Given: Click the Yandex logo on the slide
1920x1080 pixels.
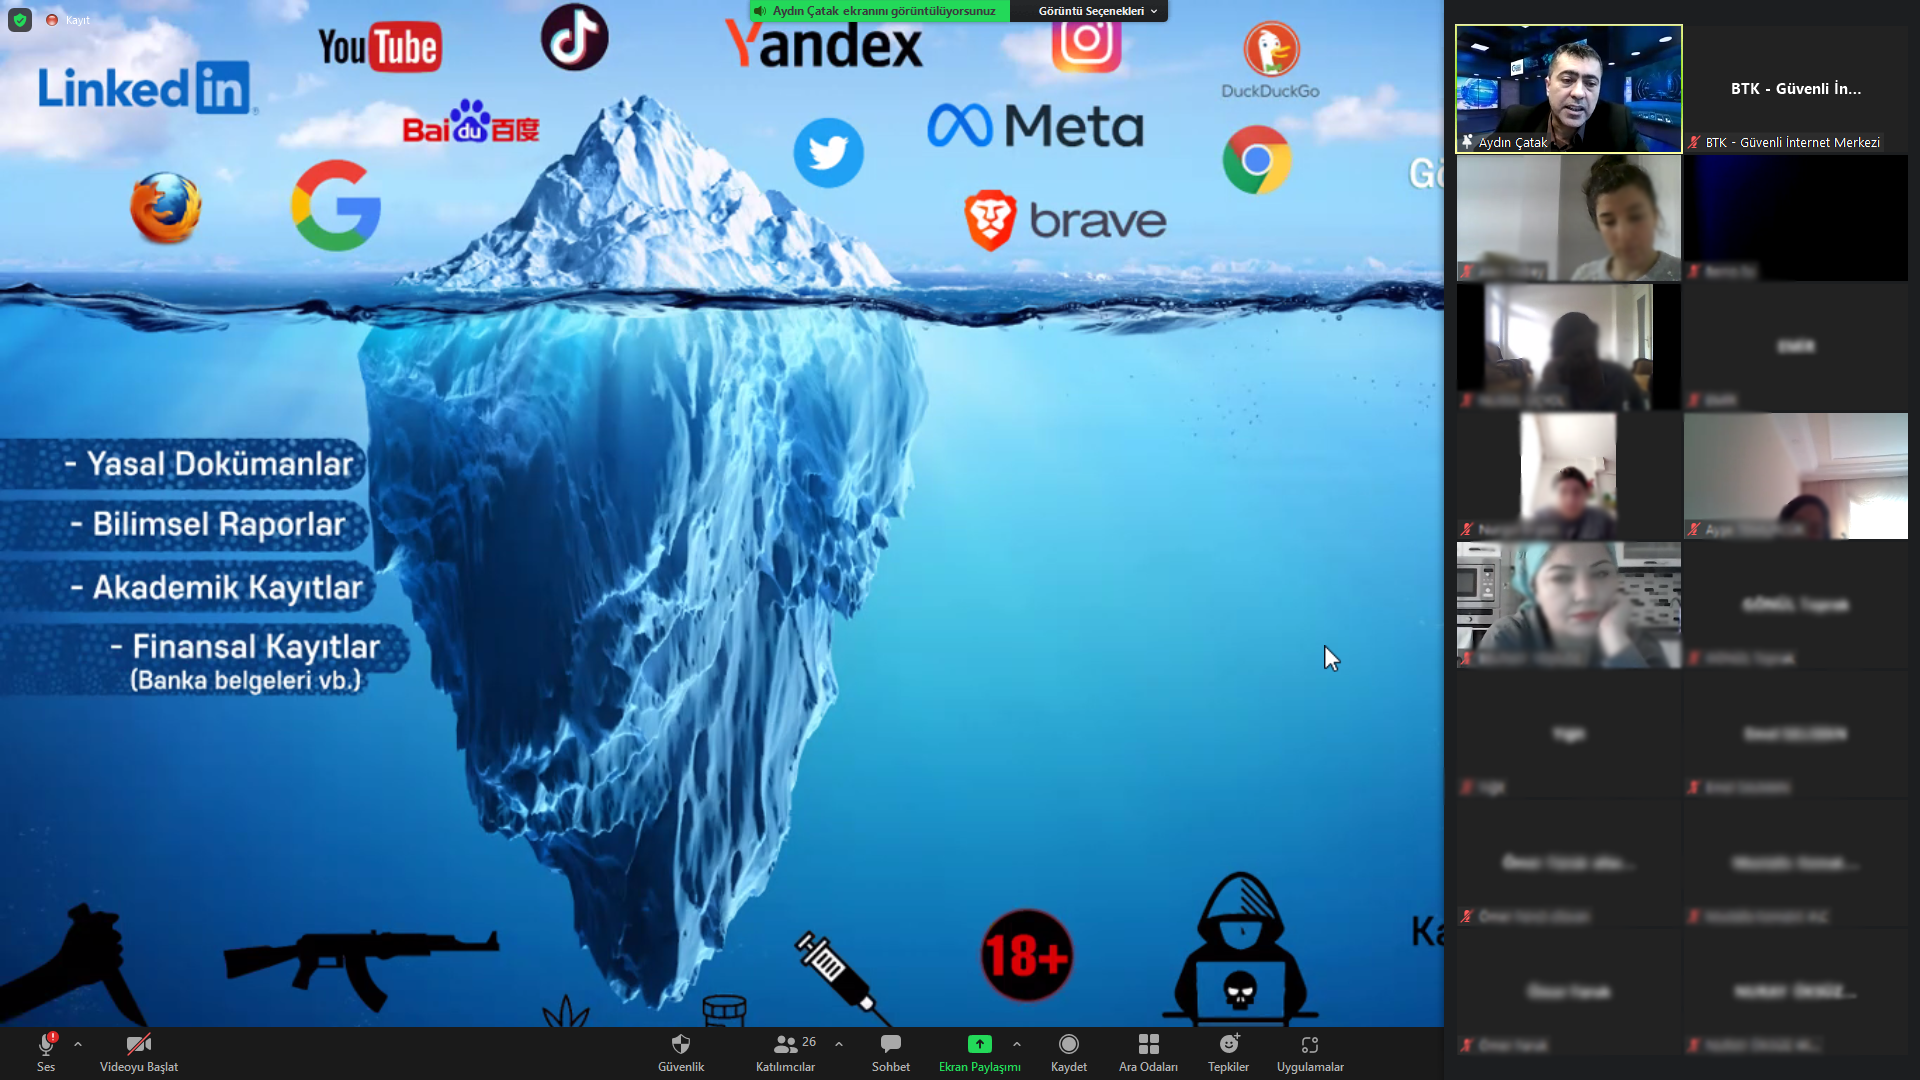Looking at the screenshot, I should tap(824, 45).
